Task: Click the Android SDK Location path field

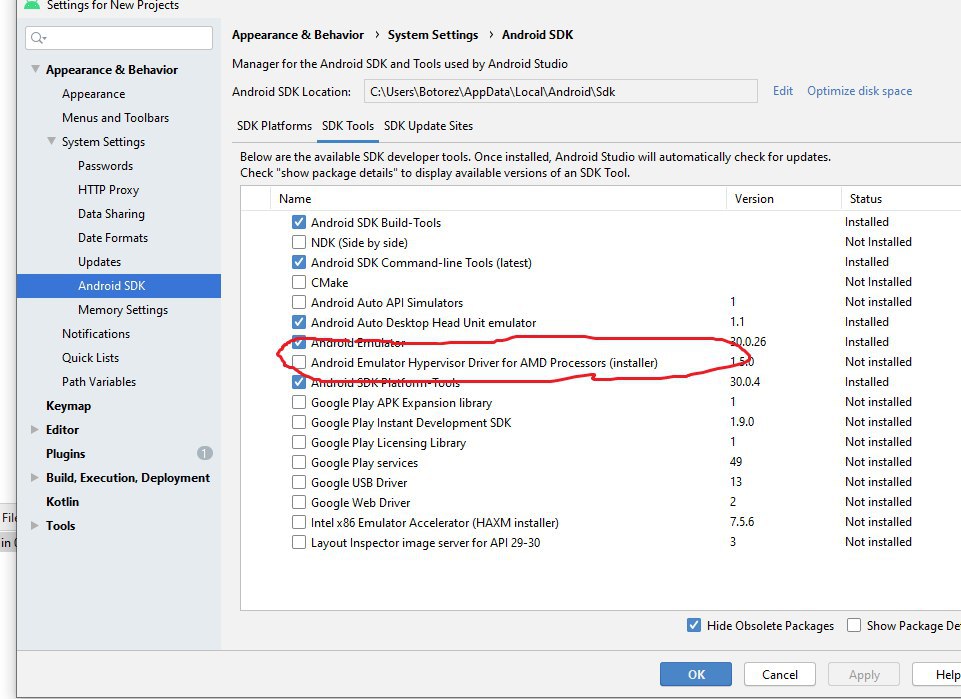Action: tap(560, 91)
